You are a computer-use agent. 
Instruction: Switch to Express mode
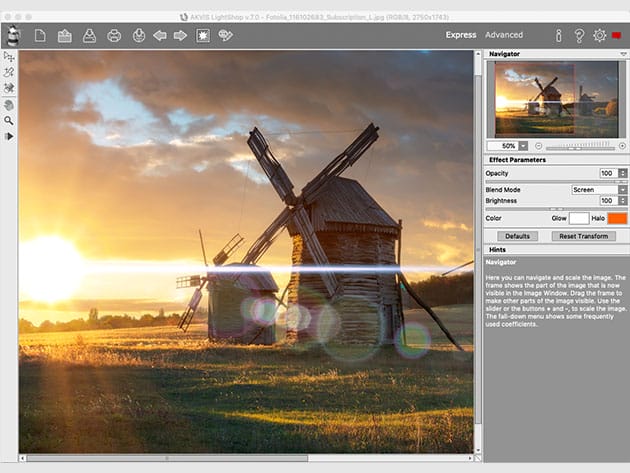coord(462,36)
